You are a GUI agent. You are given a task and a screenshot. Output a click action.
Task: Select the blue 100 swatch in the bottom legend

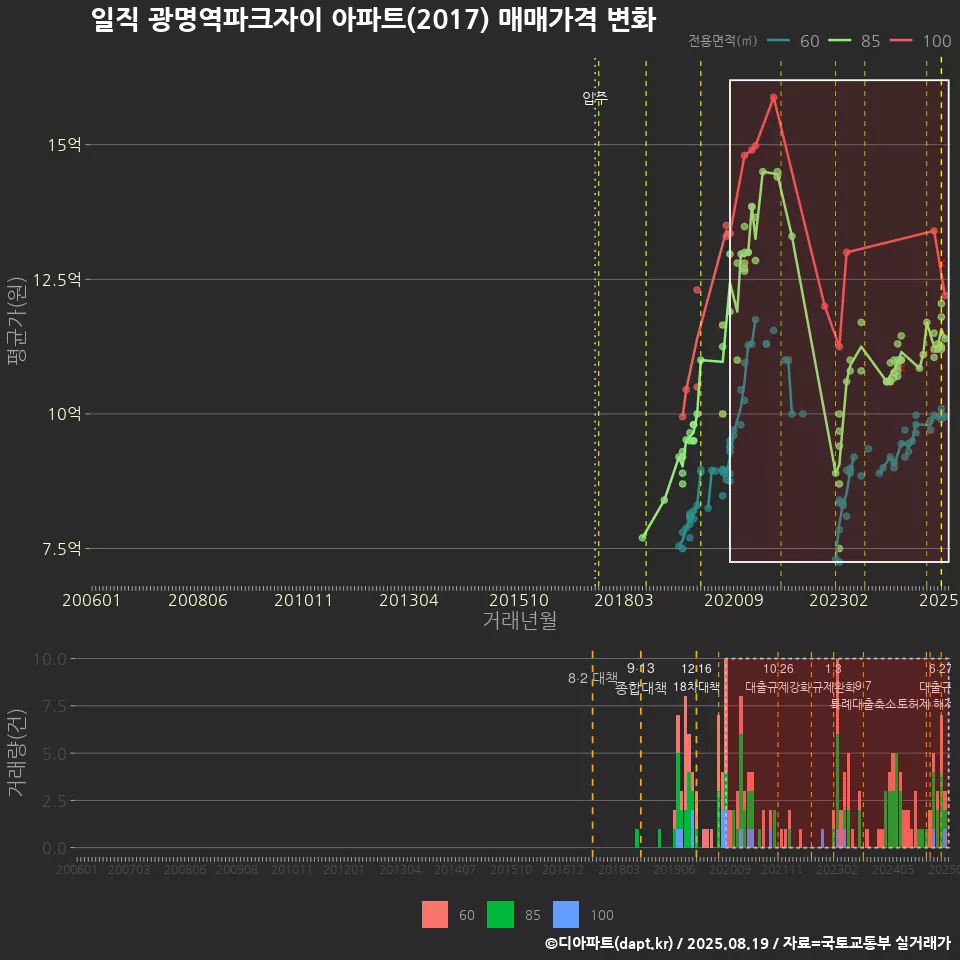coord(566,915)
